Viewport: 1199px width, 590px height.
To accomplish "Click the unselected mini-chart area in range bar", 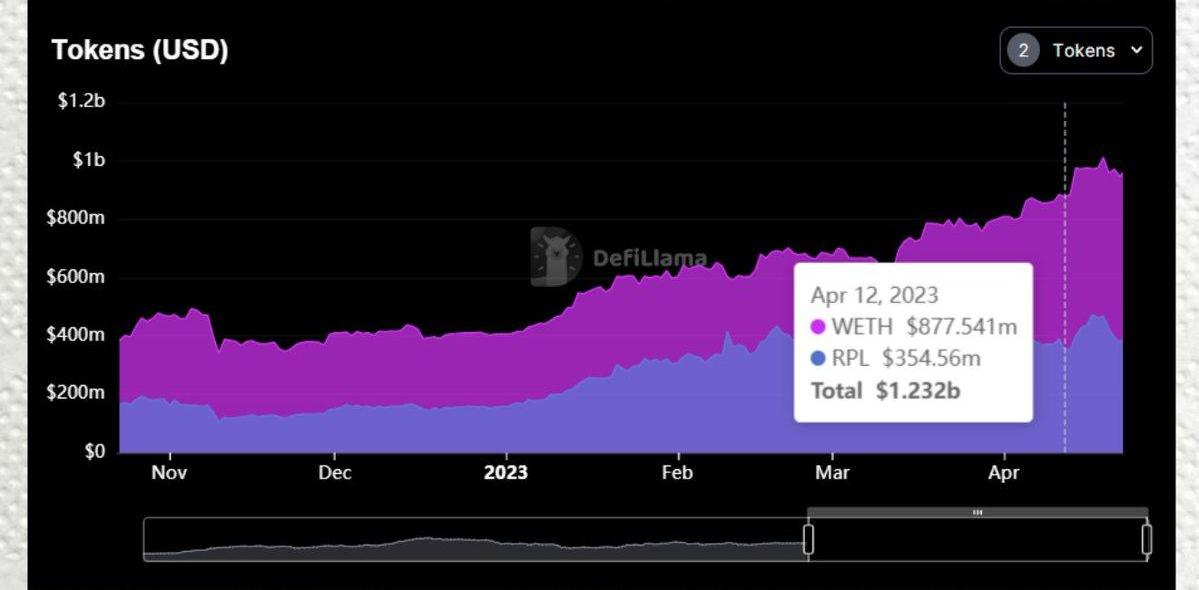I will point(475,539).
